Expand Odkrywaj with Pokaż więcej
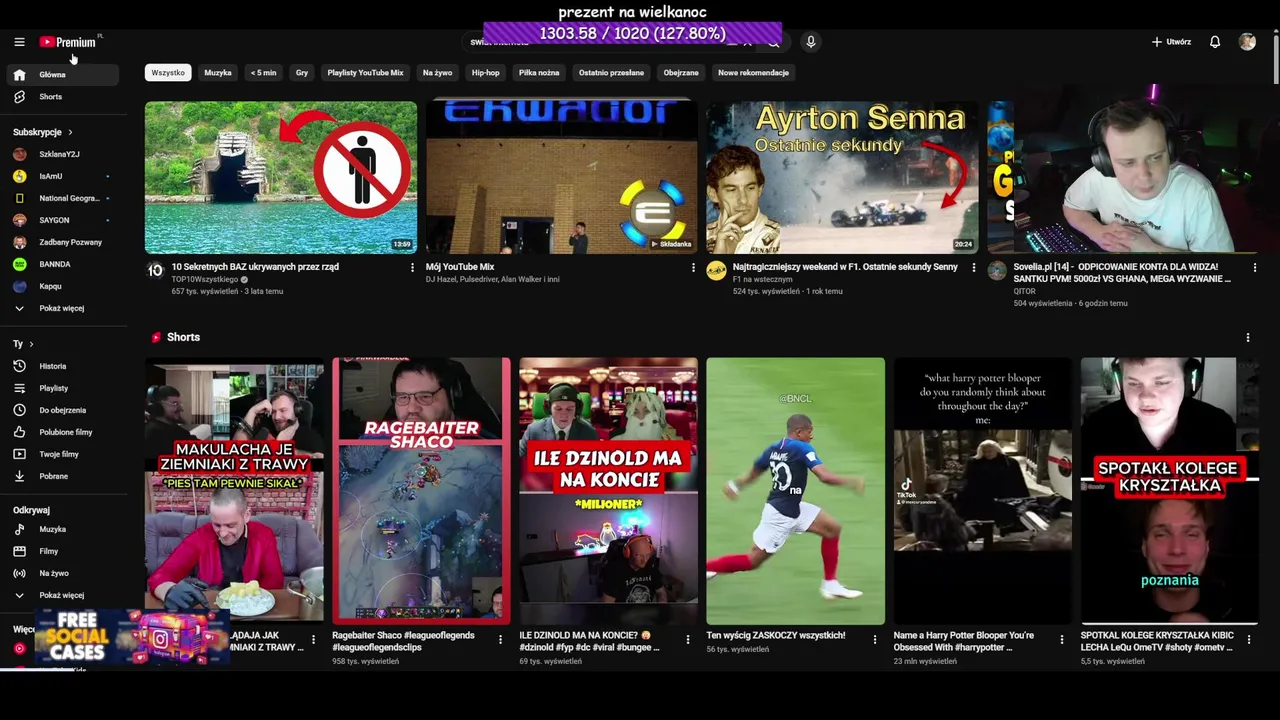The image size is (1280, 720). (64, 595)
